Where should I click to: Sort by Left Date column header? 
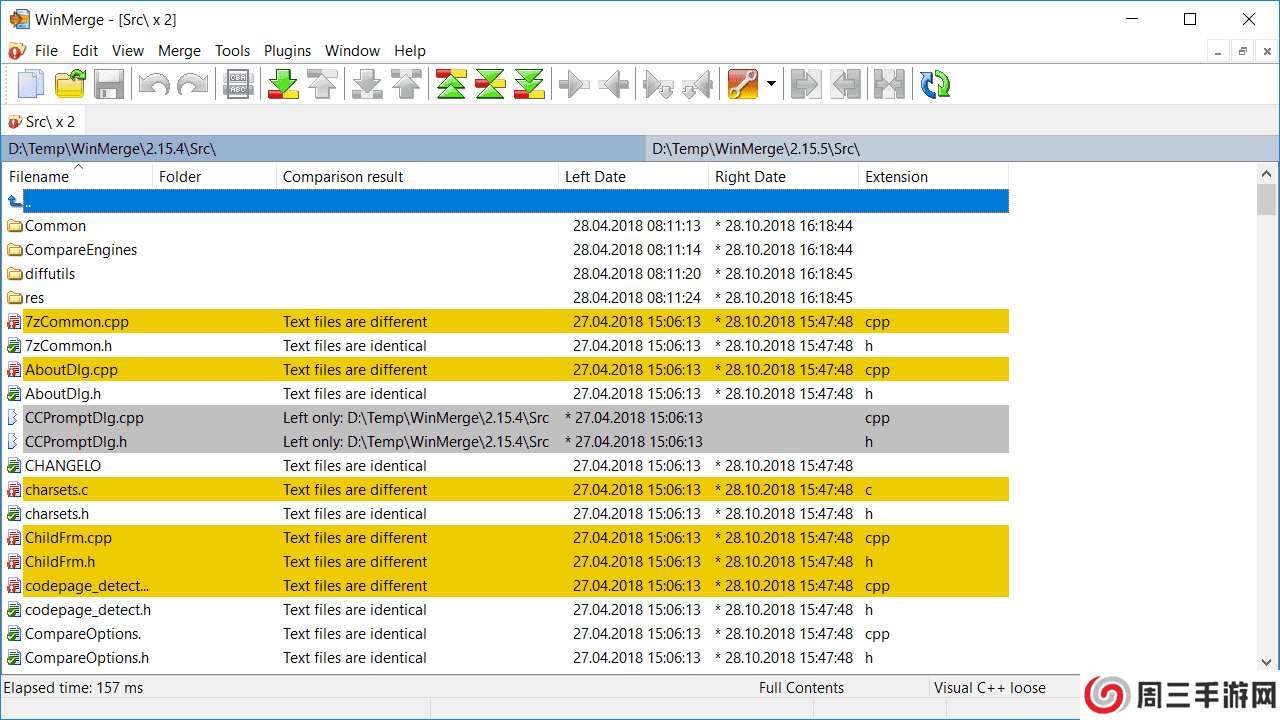coord(633,176)
